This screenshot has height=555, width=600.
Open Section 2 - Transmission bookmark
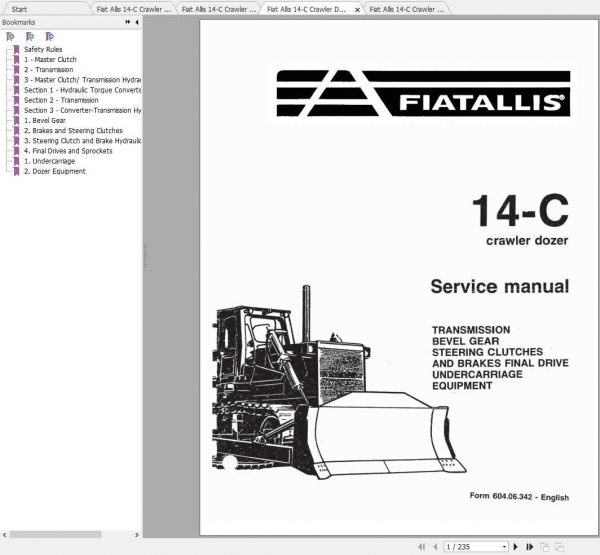click(x=61, y=100)
